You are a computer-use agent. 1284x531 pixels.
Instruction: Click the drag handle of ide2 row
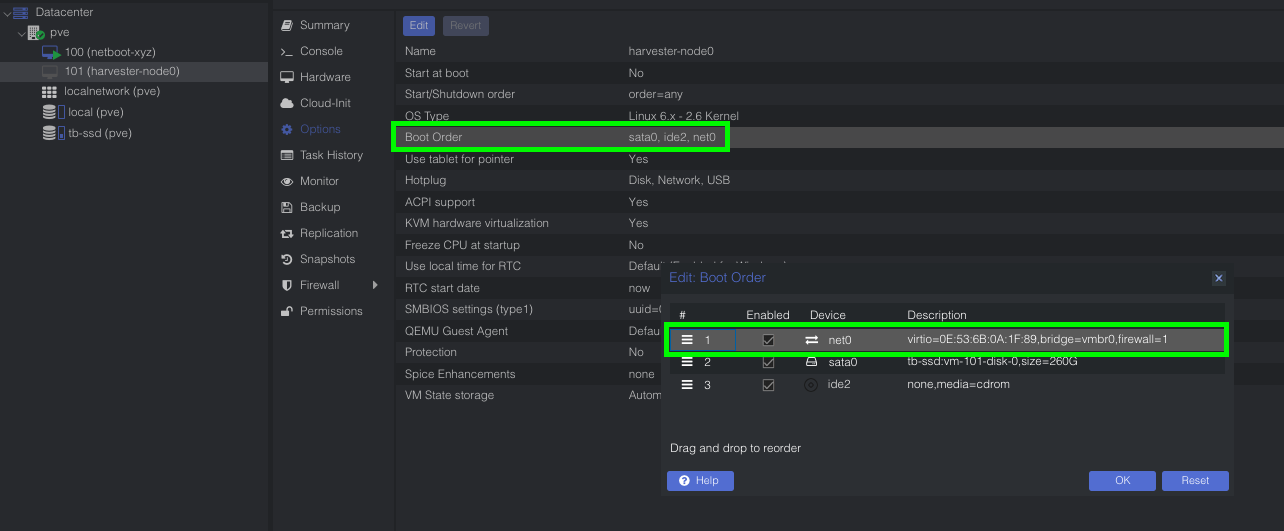687,384
